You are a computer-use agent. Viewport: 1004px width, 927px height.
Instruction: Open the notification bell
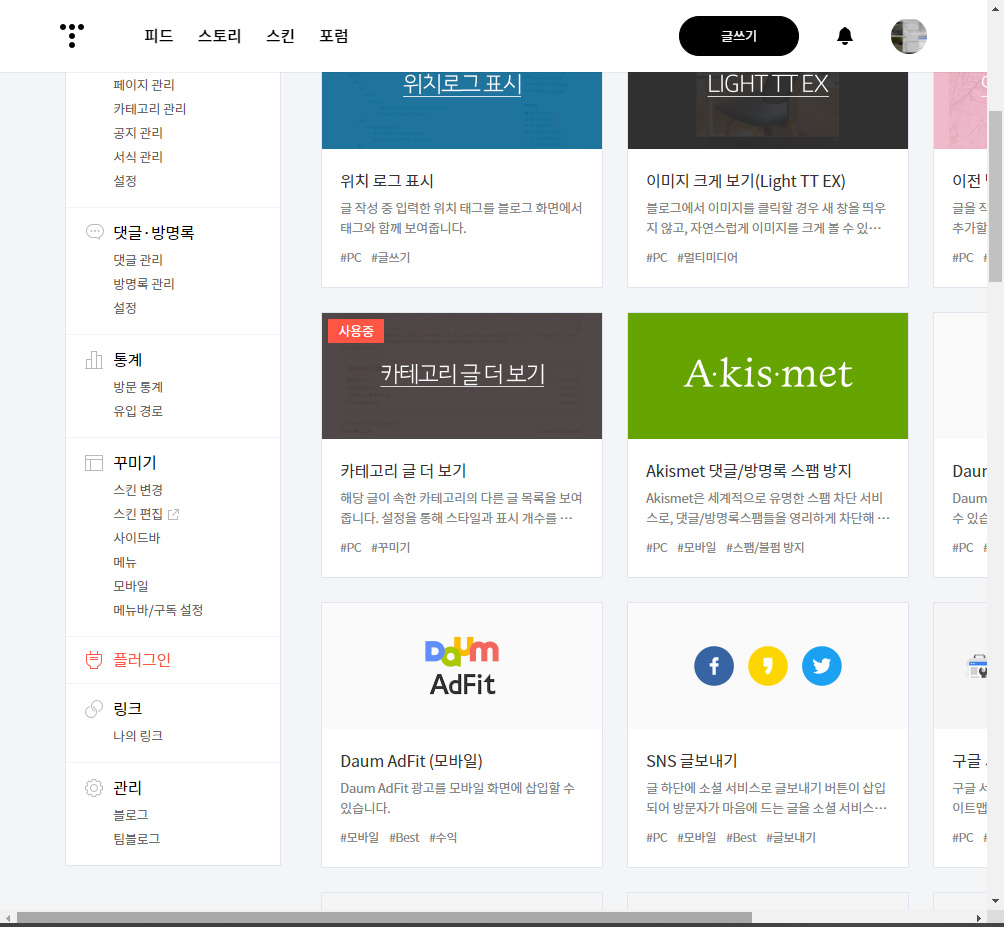point(845,36)
